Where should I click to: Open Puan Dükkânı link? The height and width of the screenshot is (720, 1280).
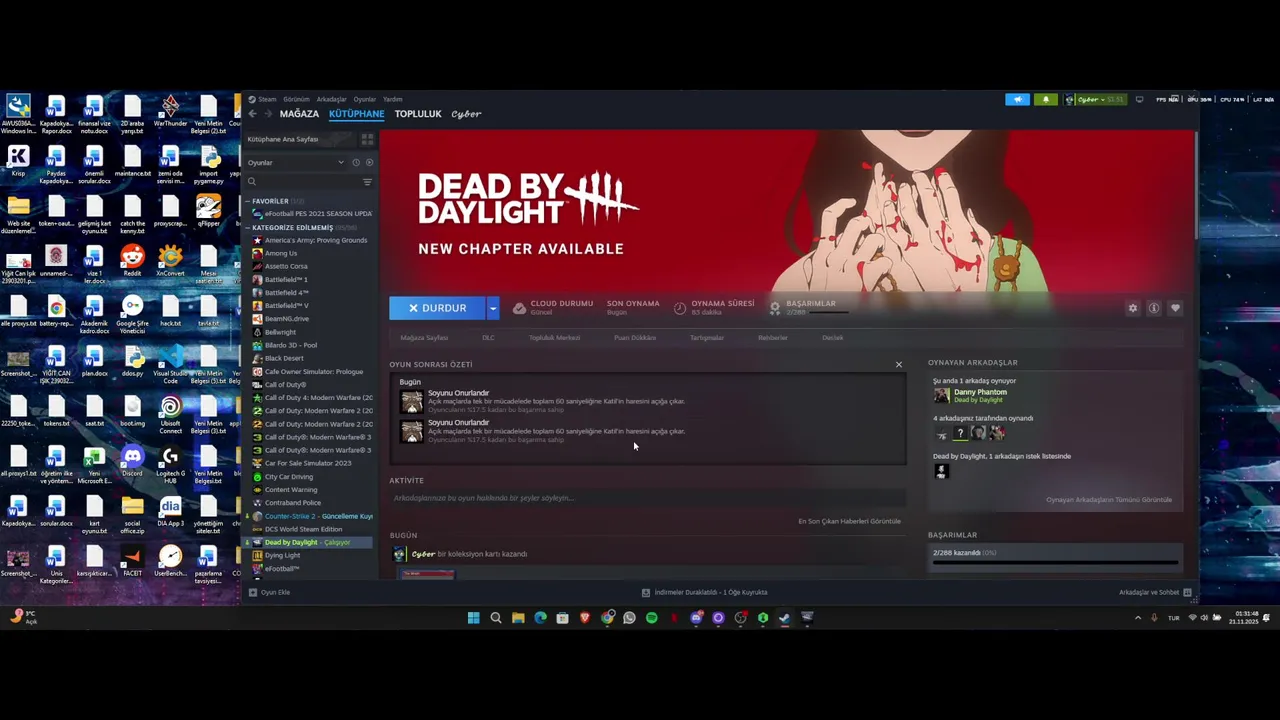[635, 338]
